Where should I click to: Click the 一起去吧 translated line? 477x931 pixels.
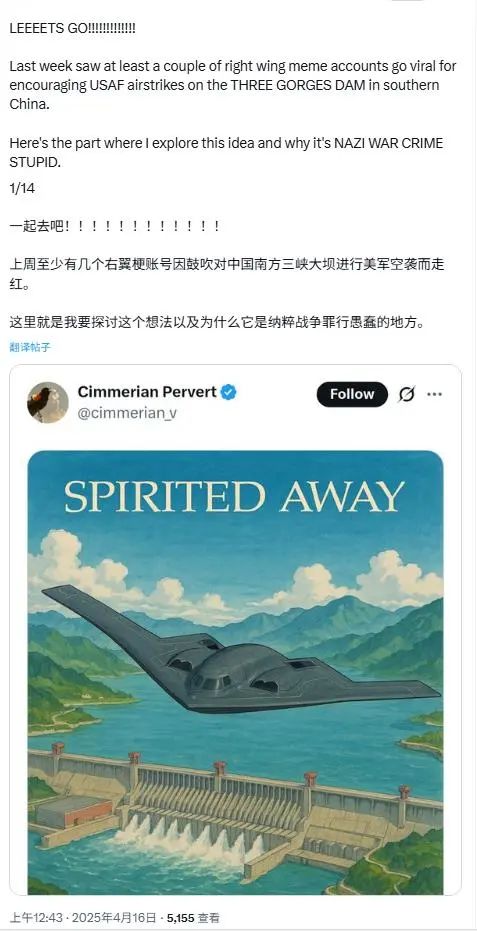coord(116,227)
